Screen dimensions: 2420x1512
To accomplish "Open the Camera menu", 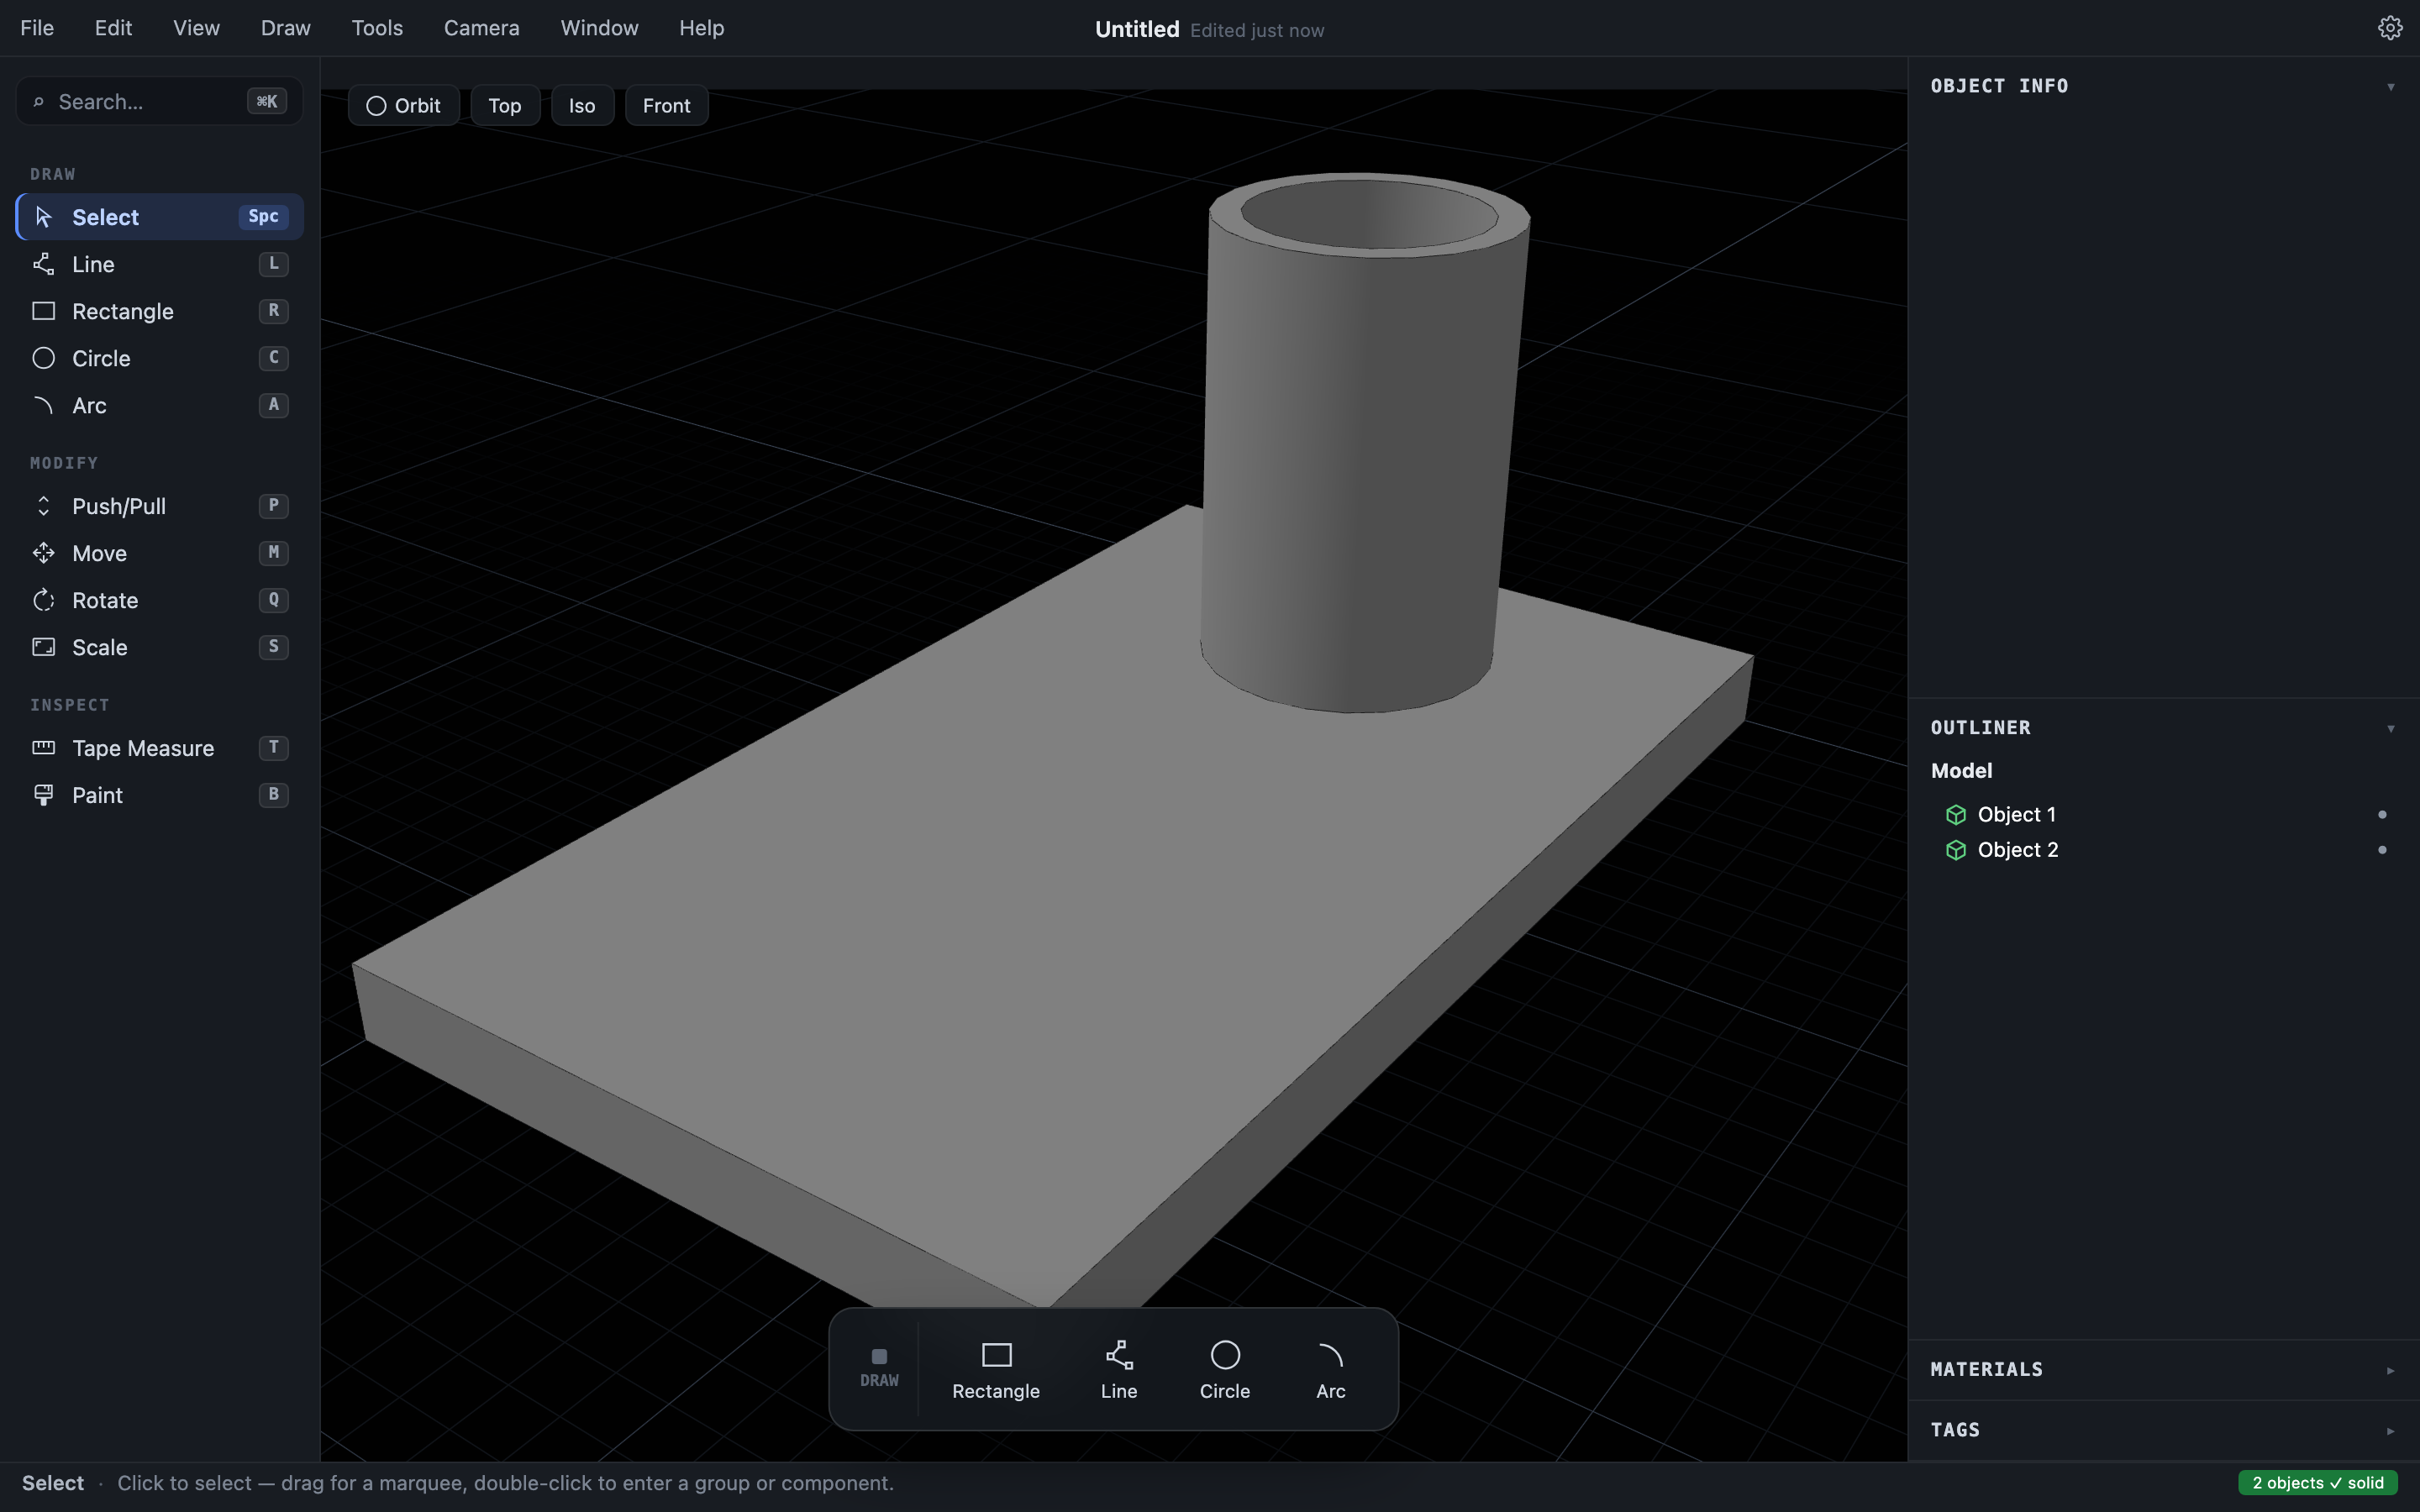I will (482, 28).
